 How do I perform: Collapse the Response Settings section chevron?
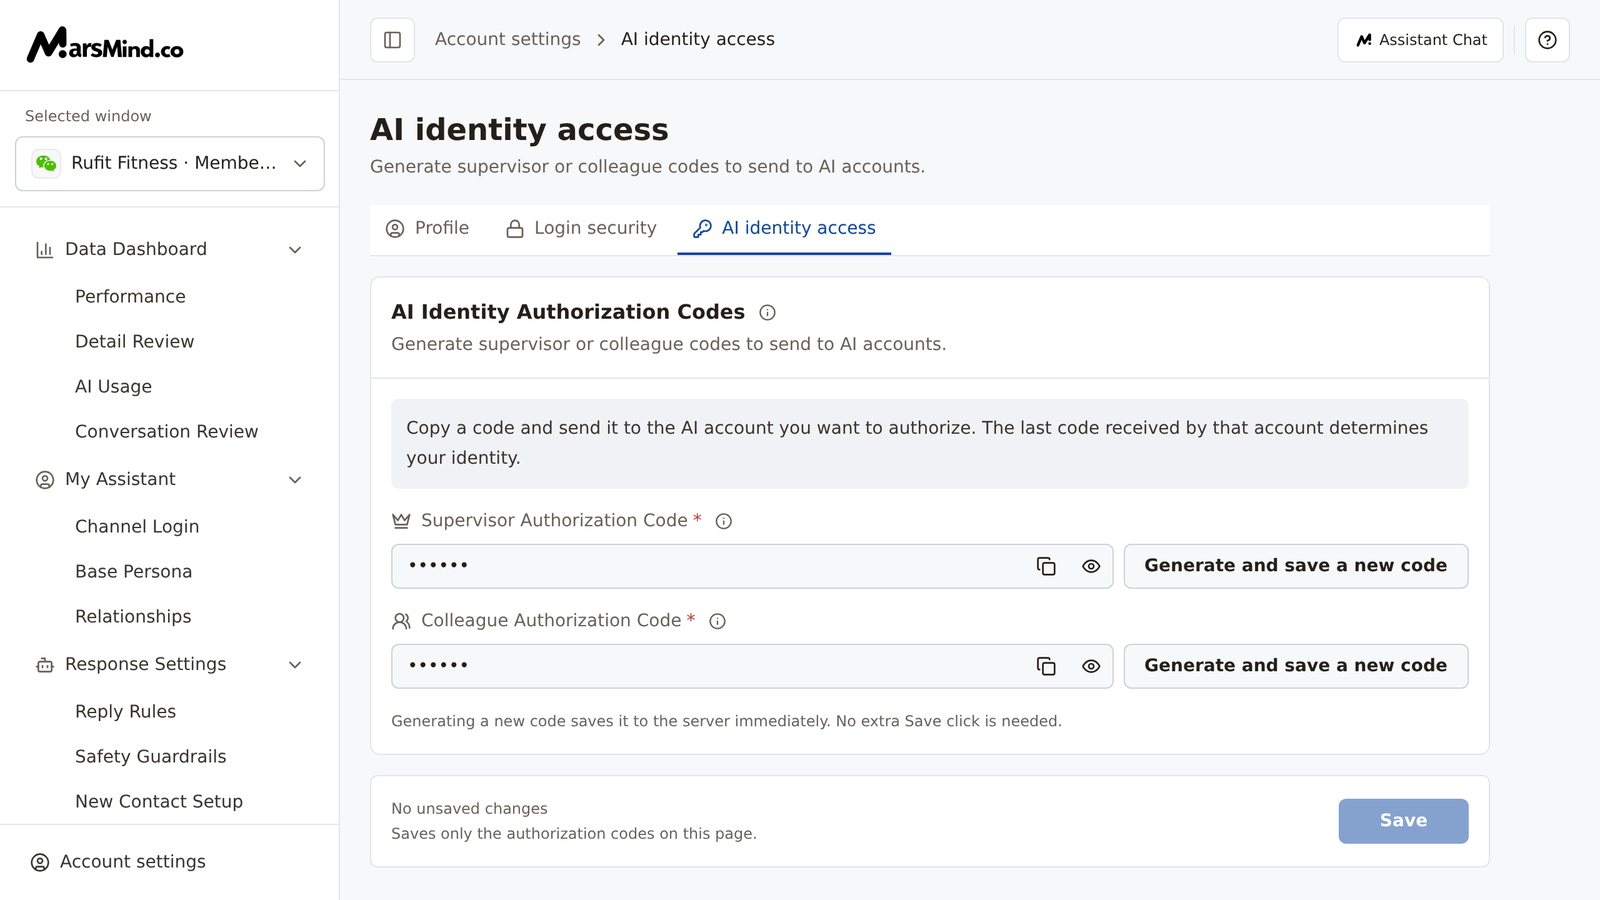tap(295, 665)
